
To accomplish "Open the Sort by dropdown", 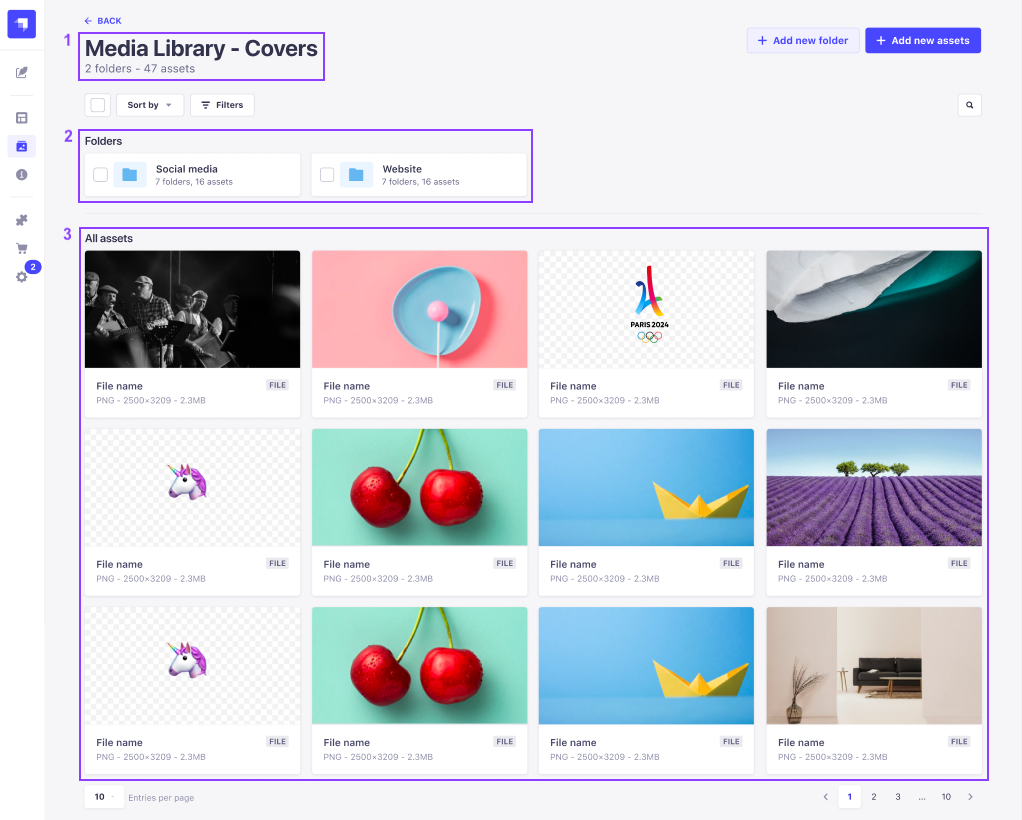I will 149,104.
